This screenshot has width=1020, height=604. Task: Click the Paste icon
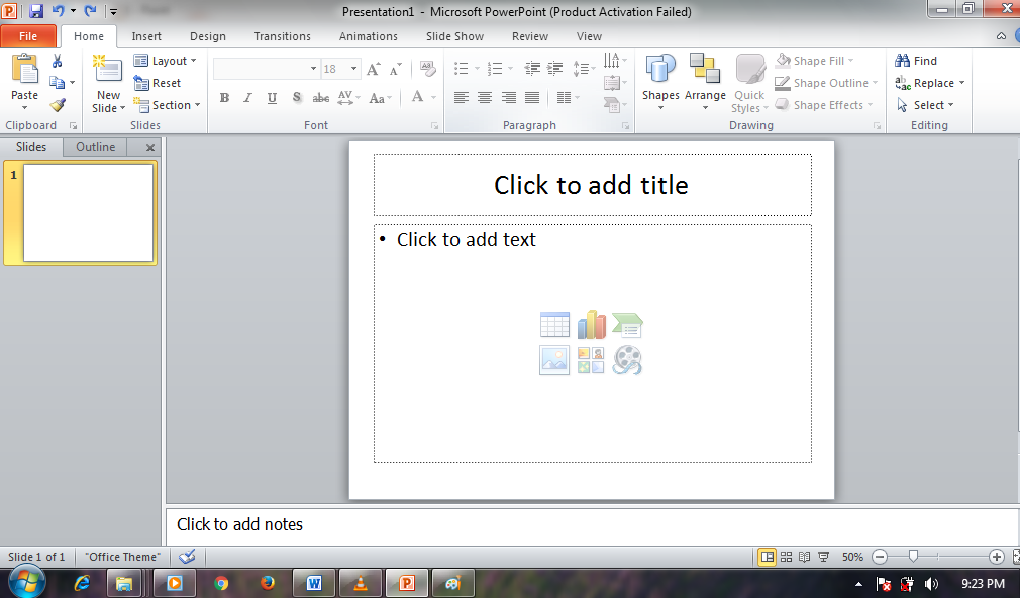click(25, 69)
